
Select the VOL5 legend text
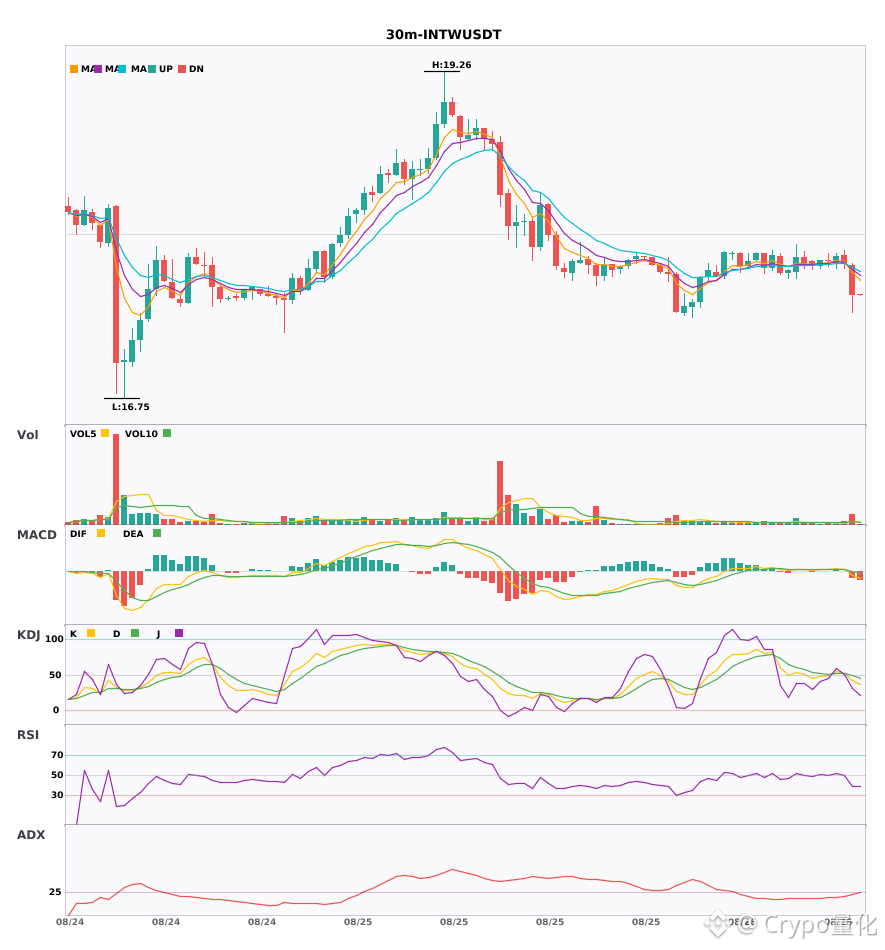click(x=83, y=434)
